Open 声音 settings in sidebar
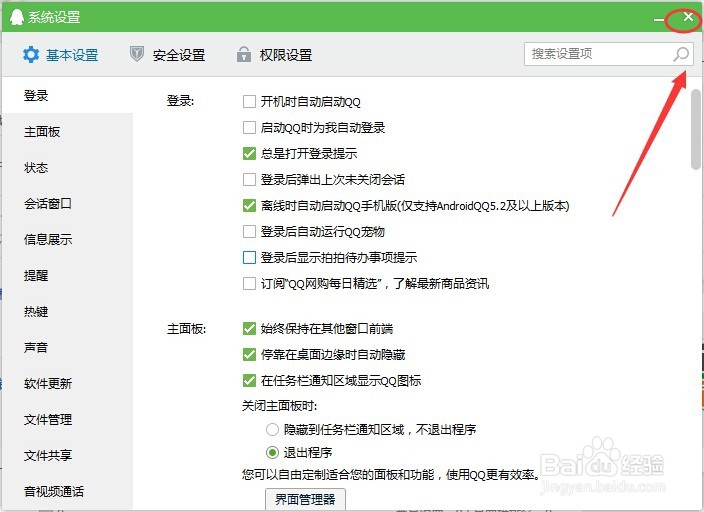 coord(68,347)
